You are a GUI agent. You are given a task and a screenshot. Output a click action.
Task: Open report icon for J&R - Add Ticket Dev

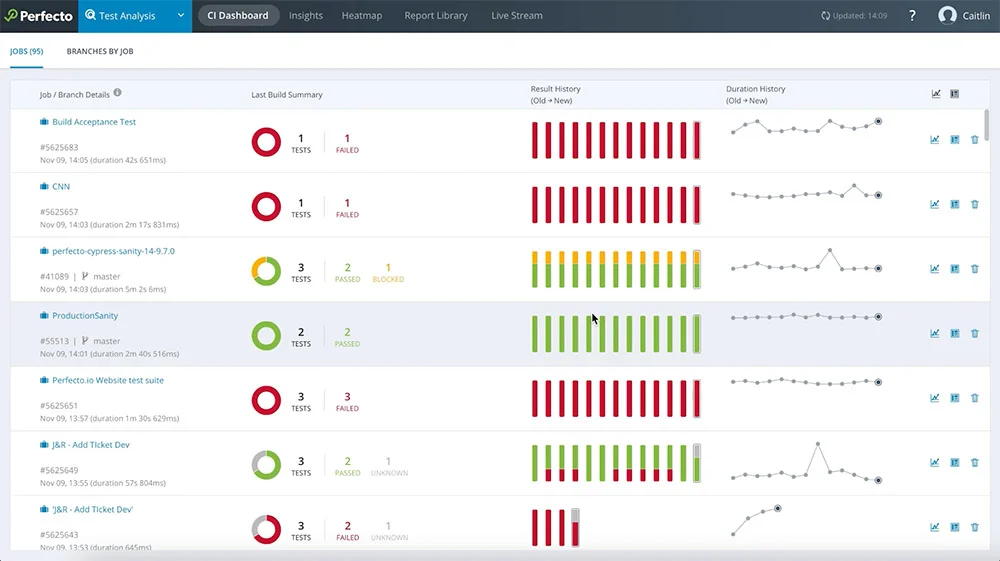(955, 463)
